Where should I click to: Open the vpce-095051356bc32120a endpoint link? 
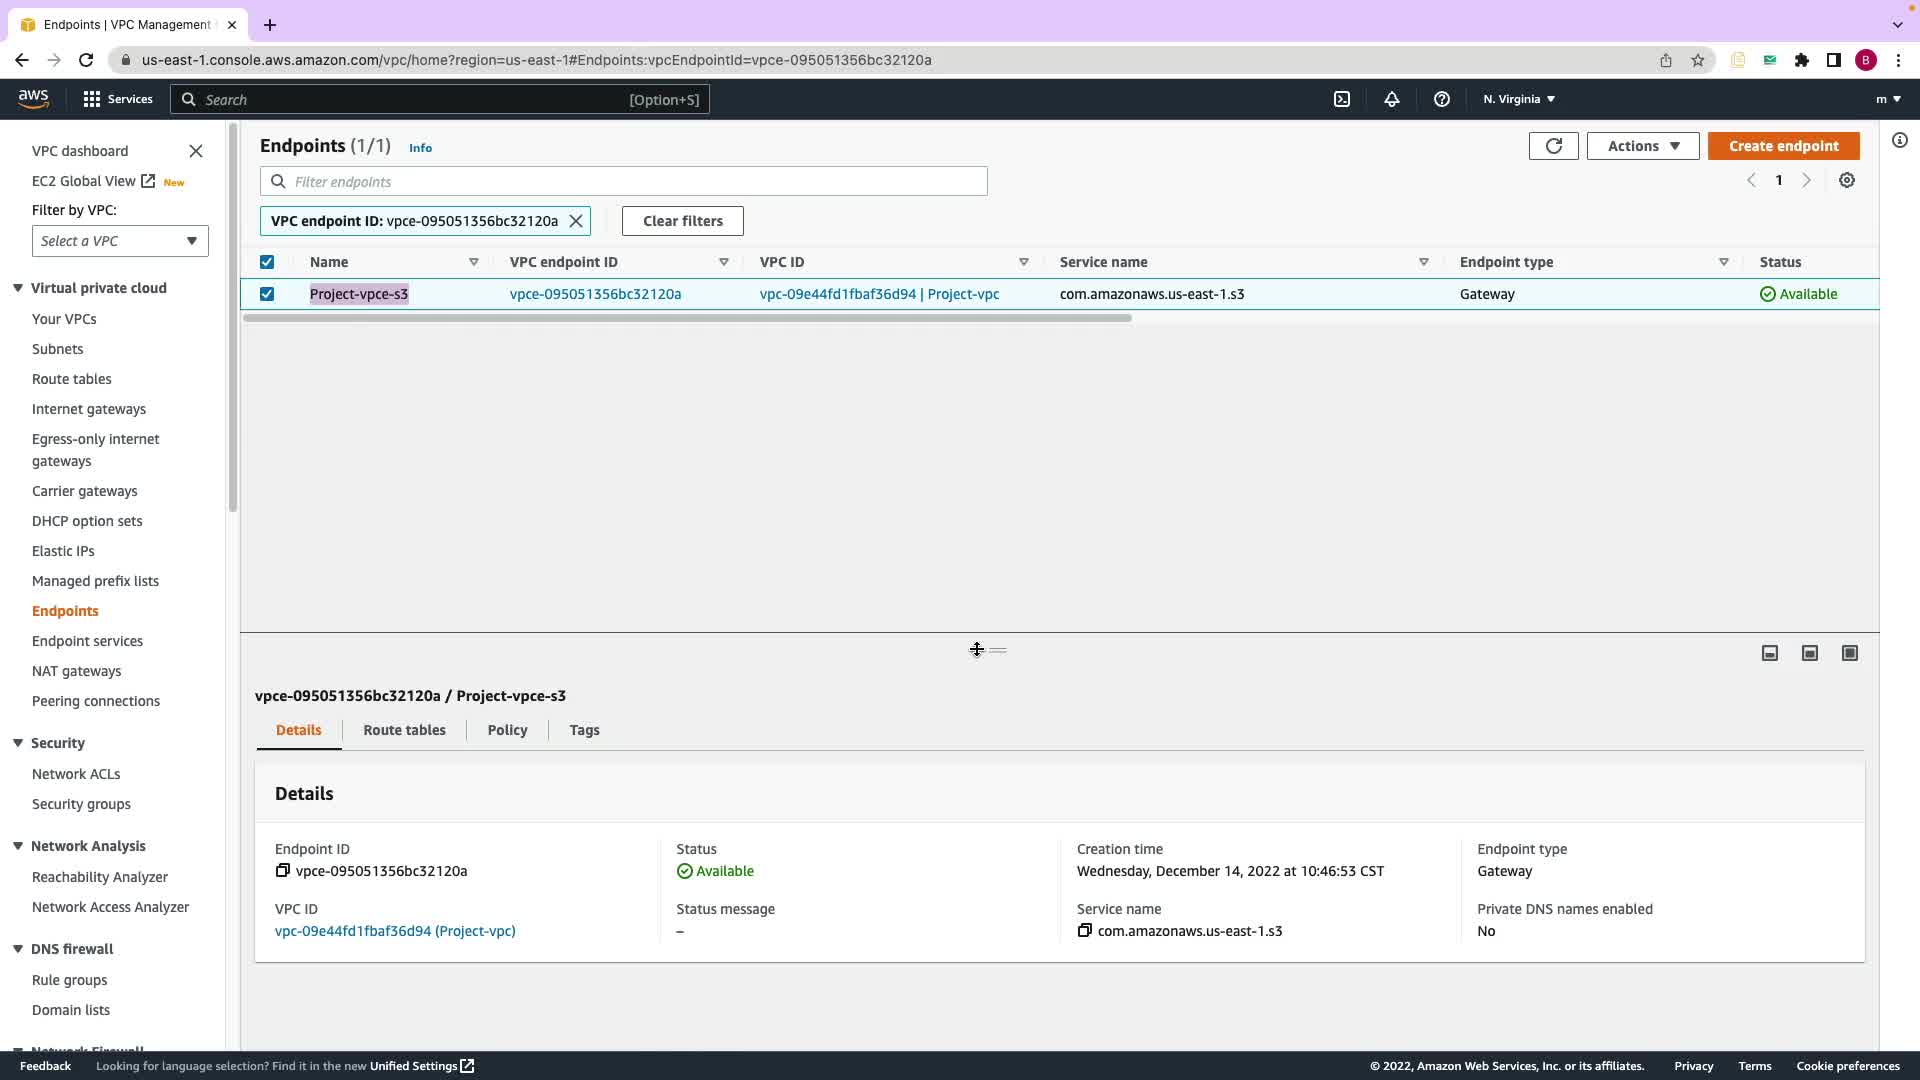pos(595,294)
